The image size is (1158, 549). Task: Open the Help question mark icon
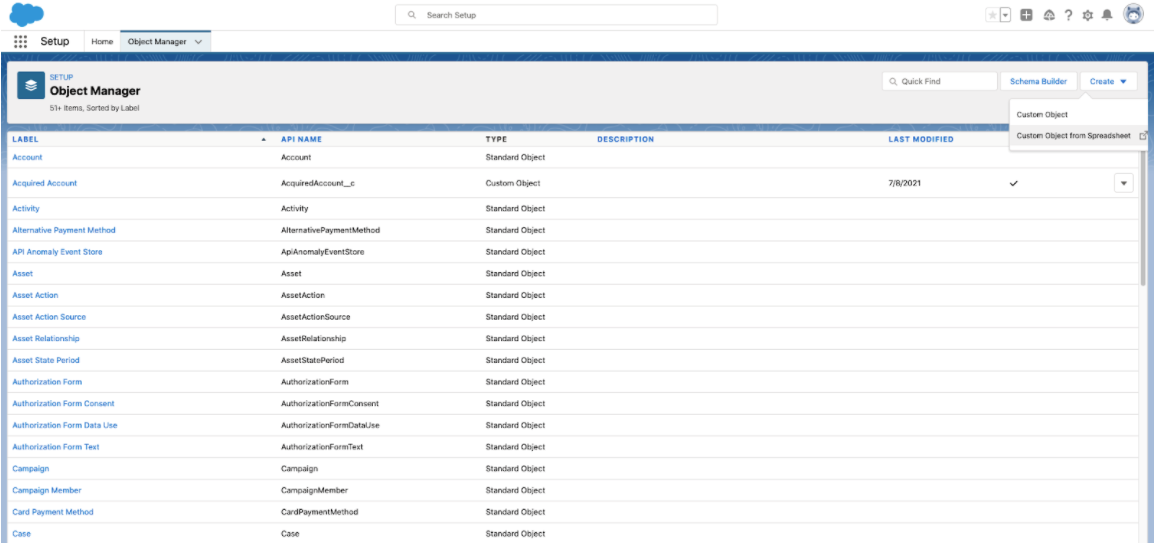coord(1088,15)
